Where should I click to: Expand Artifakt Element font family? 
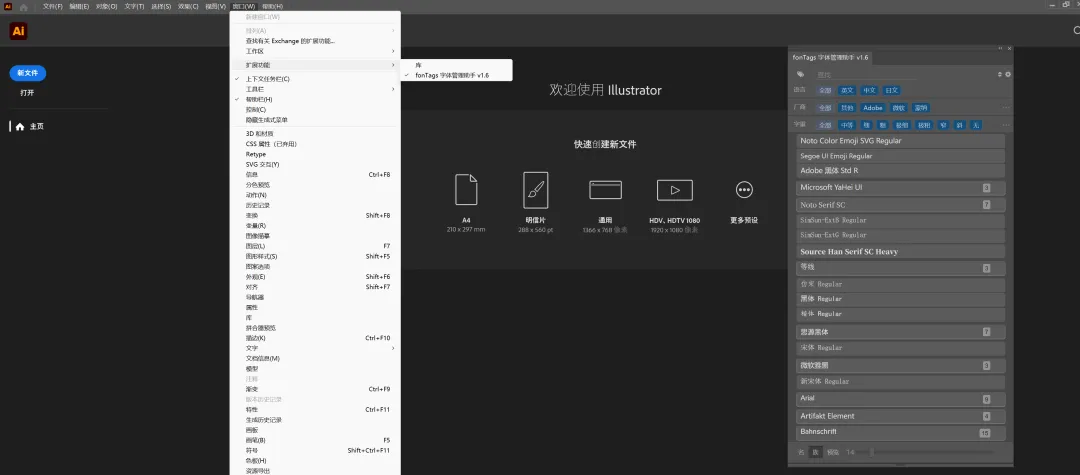pos(900,416)
